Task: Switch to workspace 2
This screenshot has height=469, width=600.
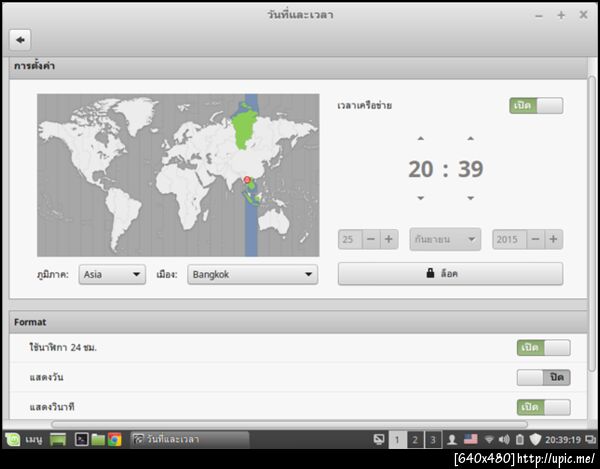Action: point(415,440)
